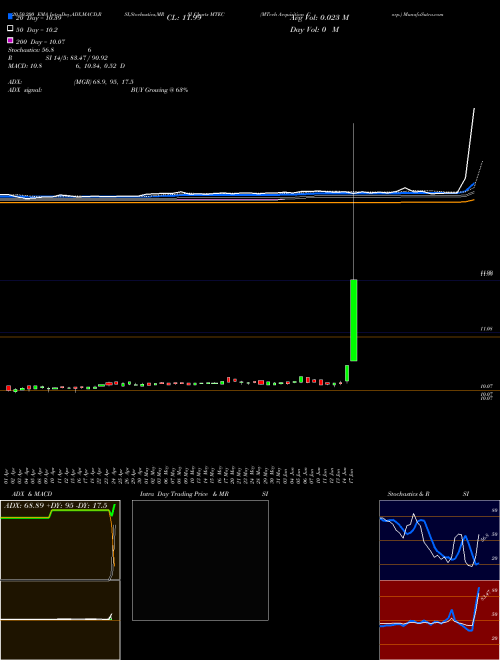
Task: Open the ADX green line chart panel
Action: coord(60,540)
